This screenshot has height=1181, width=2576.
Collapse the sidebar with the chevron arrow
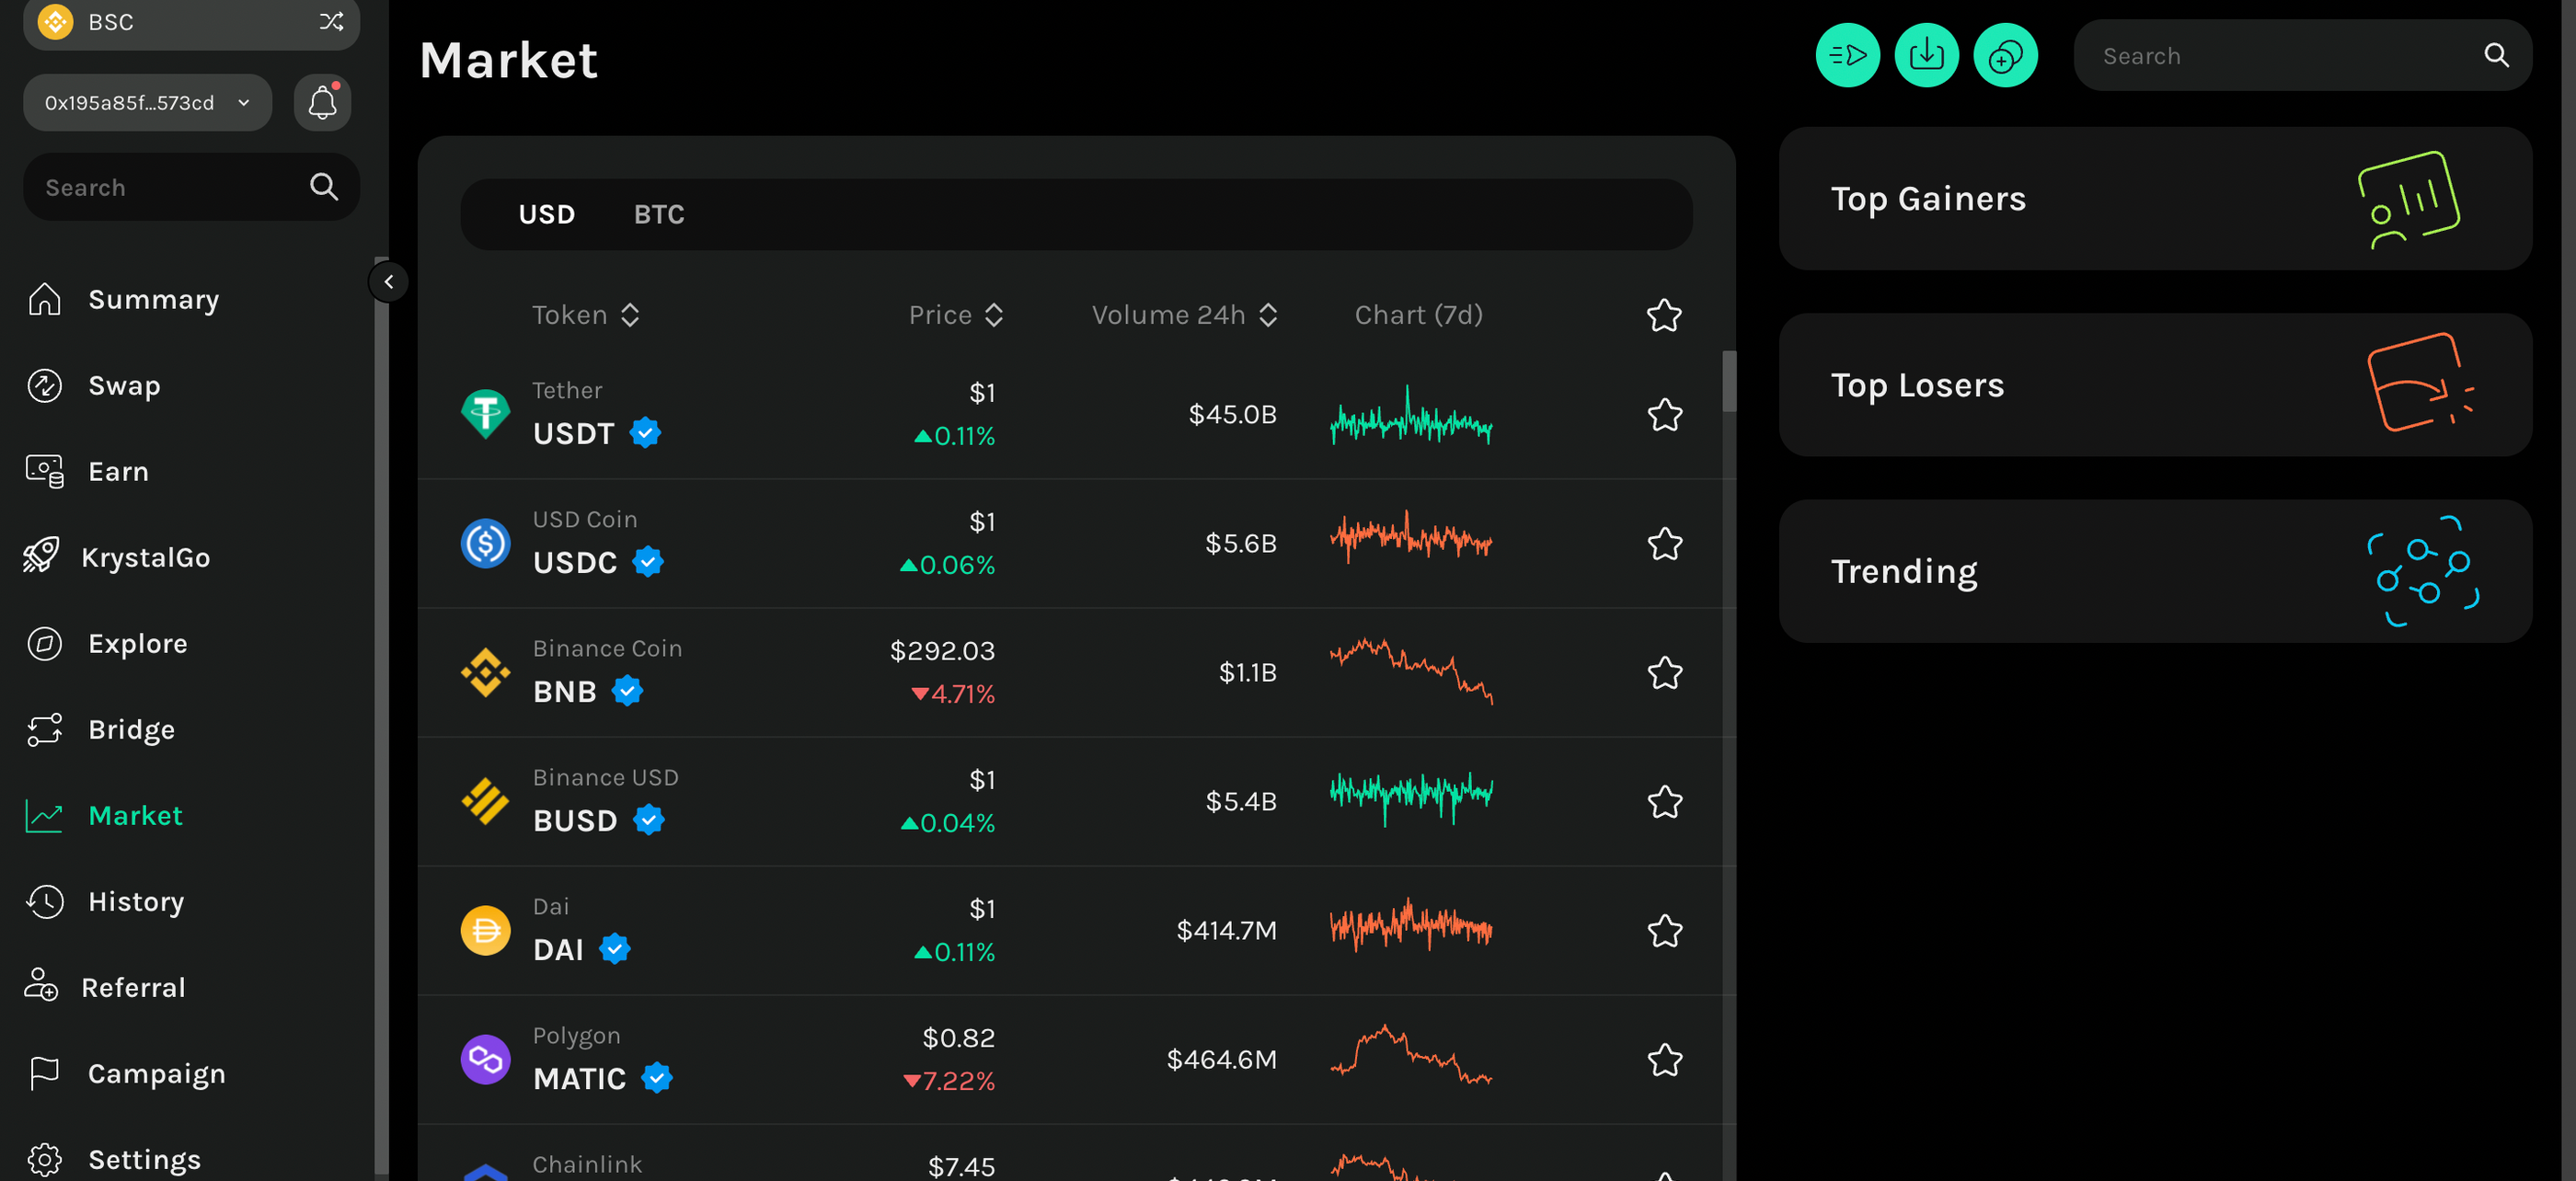pyautogui.click(x=388, y=281)
